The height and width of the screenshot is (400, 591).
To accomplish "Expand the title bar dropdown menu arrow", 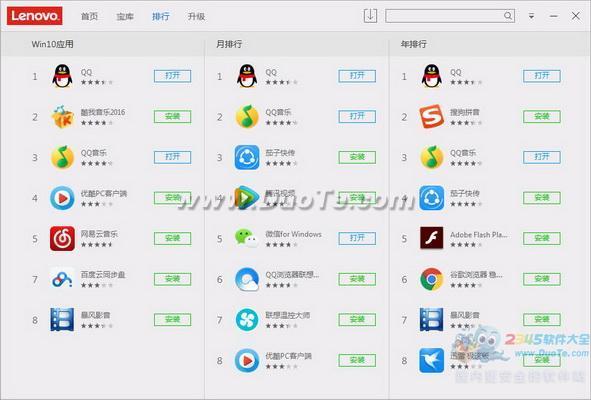I will (x=531, y=16).
